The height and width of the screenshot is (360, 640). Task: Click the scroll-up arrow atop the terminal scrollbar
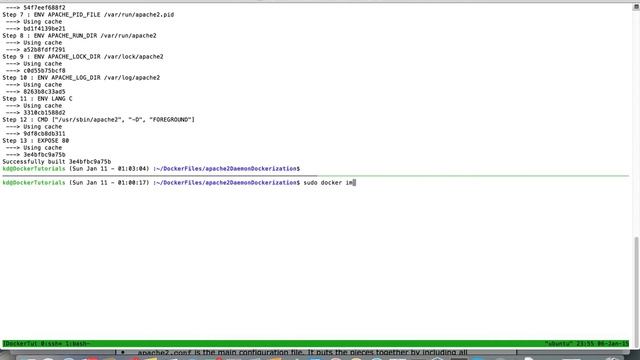coord(636,7)
